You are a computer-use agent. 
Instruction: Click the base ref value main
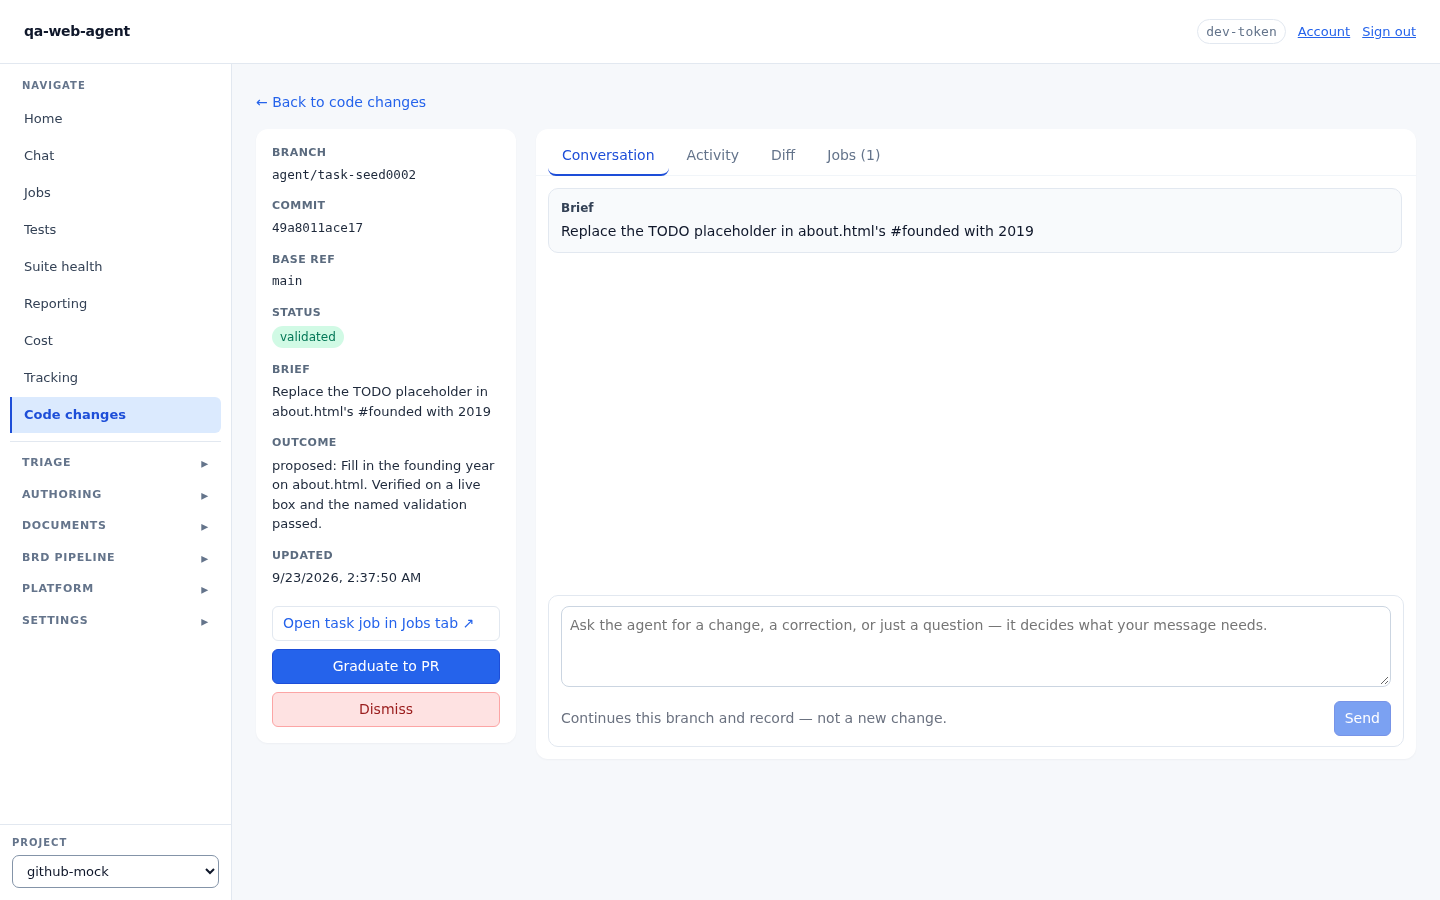point(287,281)
